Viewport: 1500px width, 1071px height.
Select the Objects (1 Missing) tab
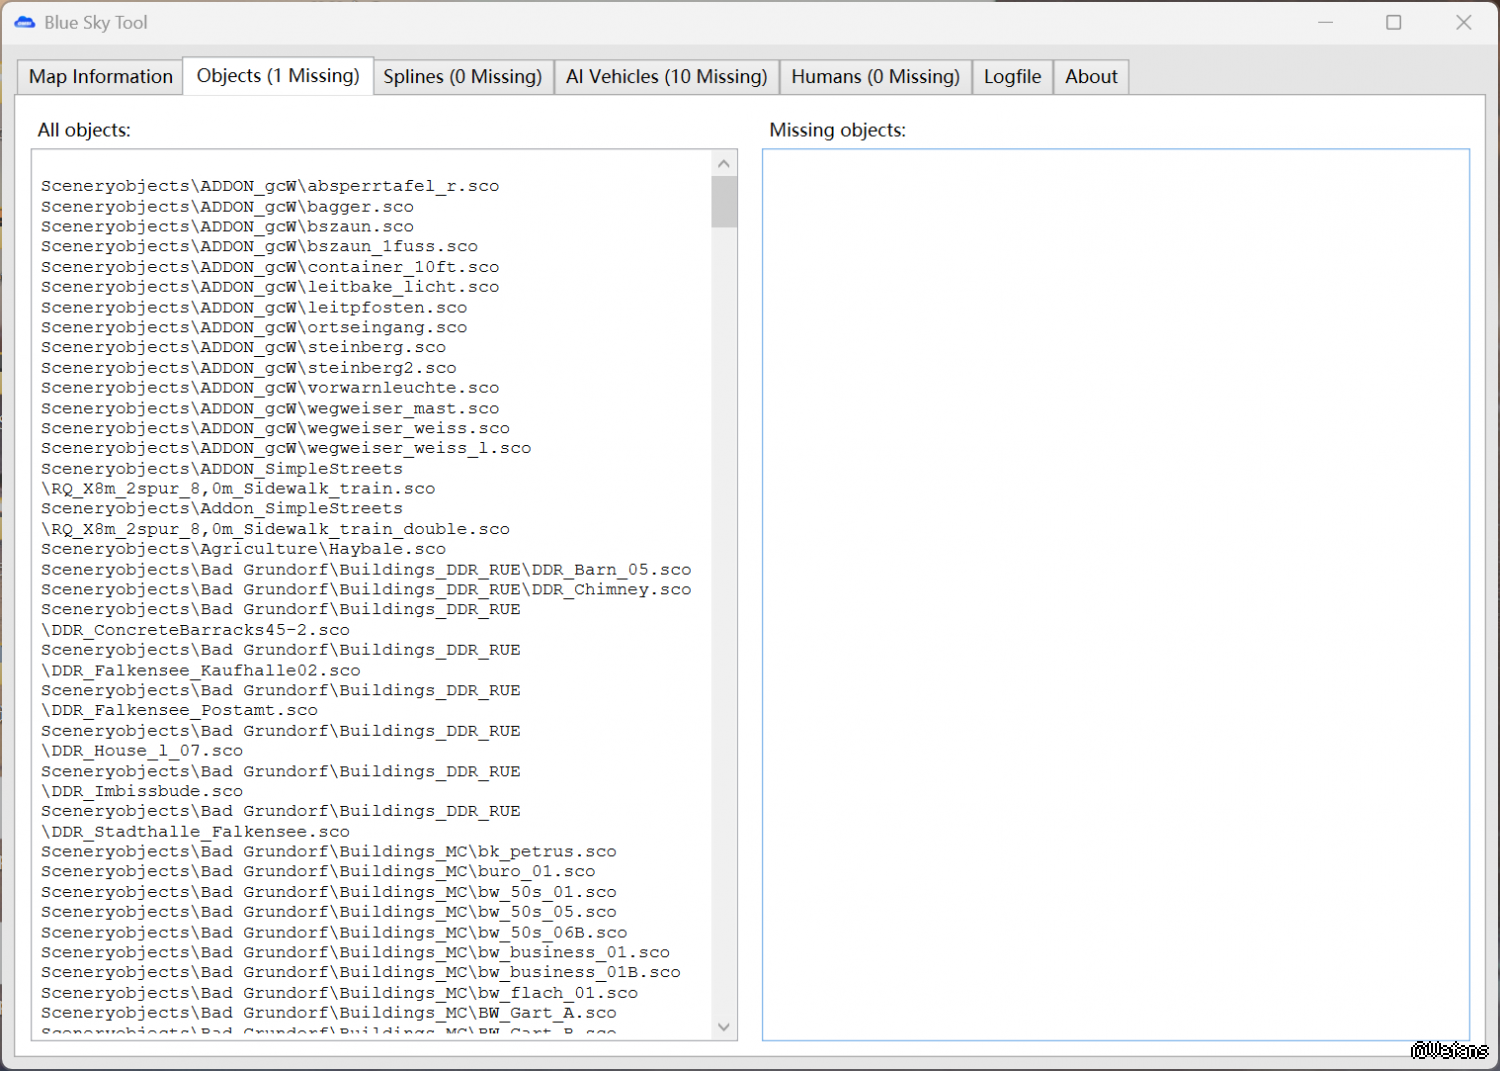coord(278,76)
